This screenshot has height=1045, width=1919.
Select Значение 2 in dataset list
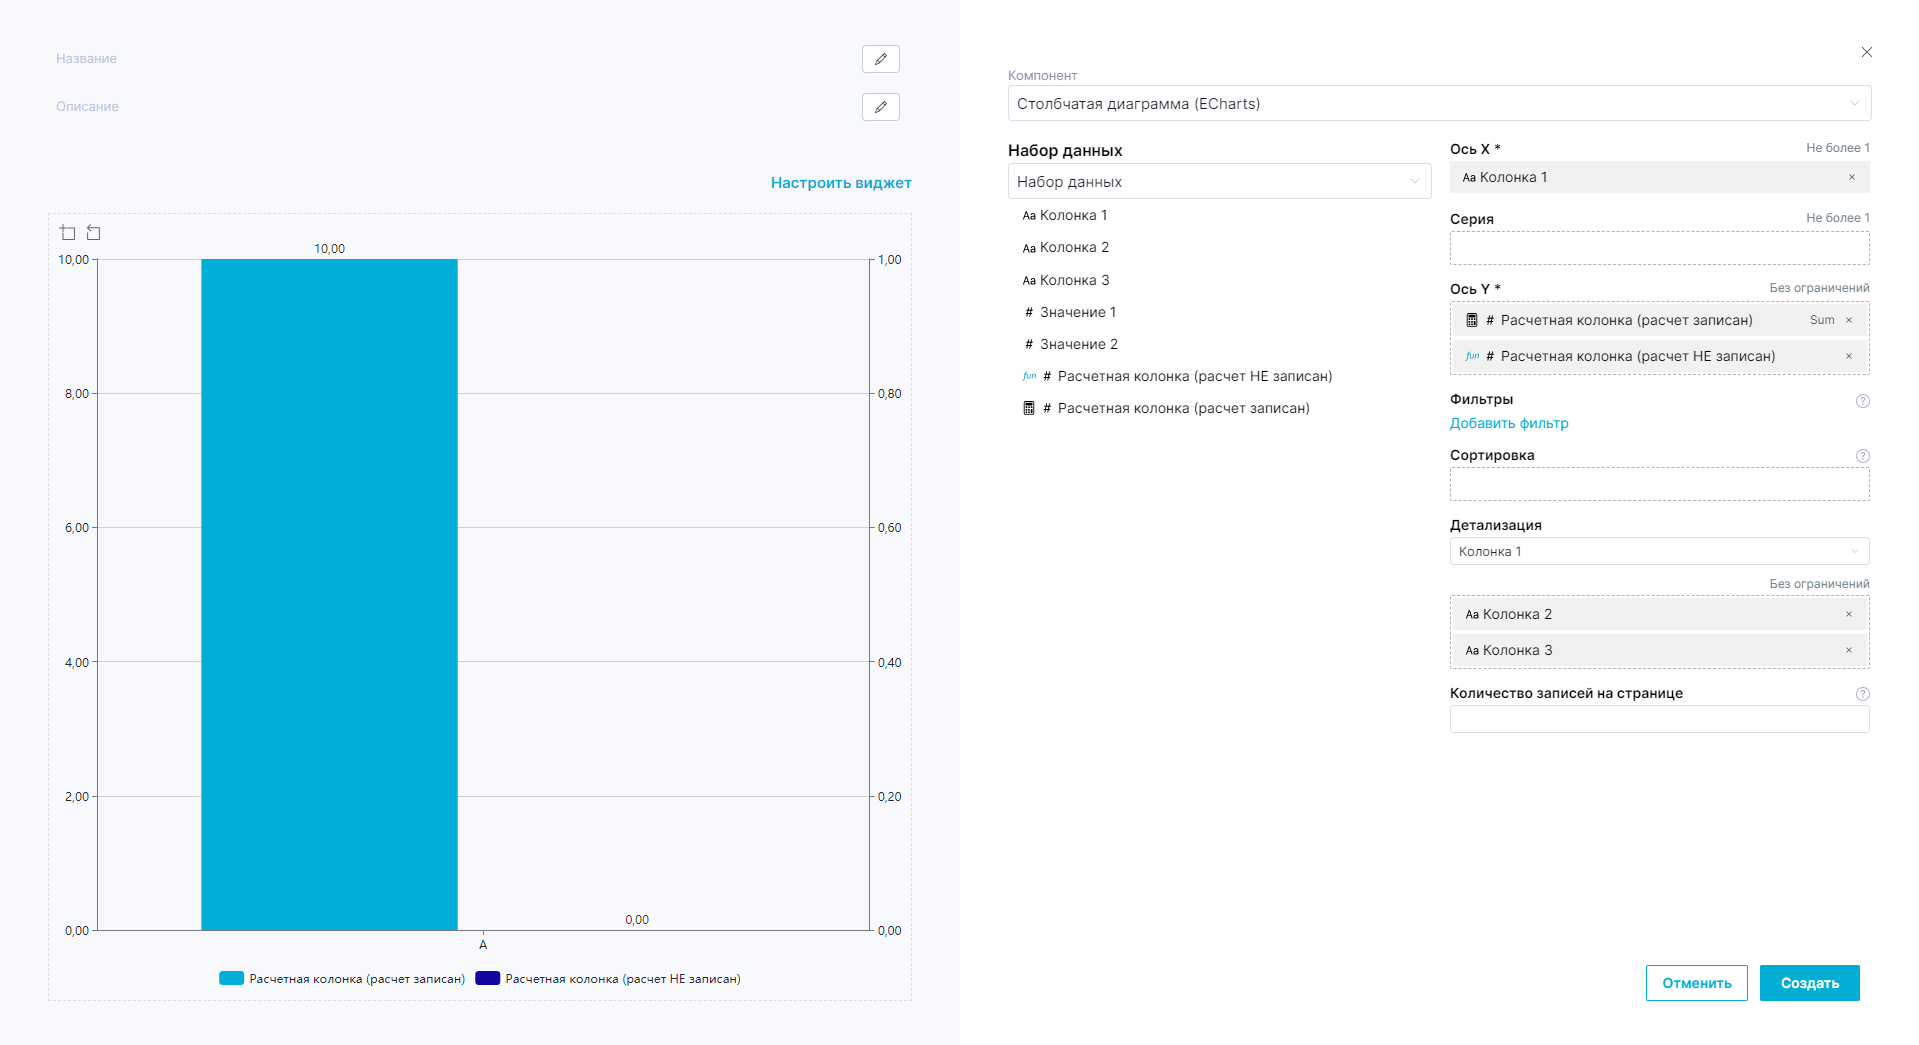pyautogui.click(x=1078, y=344)
